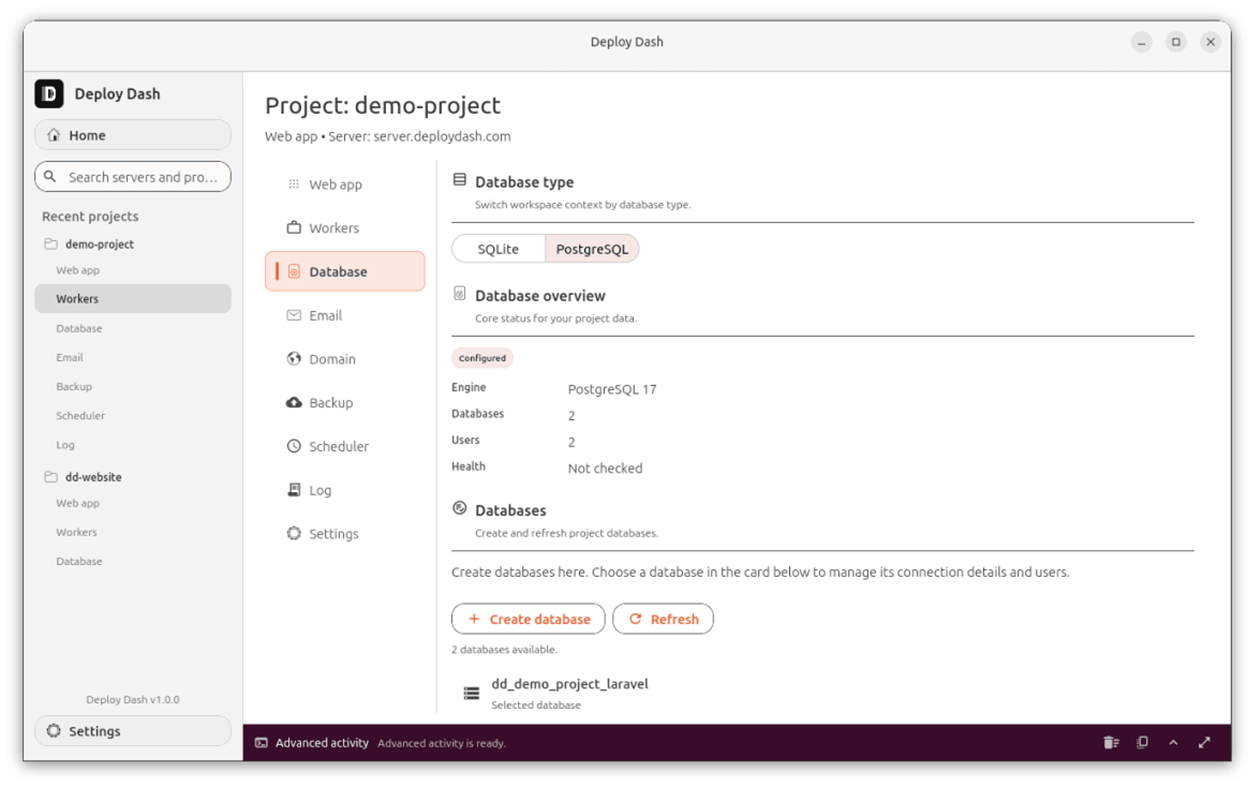1254x787 pixels.
Task: Click the PostgreSQL 17 engine value
Action: click(x=612, y=389)
